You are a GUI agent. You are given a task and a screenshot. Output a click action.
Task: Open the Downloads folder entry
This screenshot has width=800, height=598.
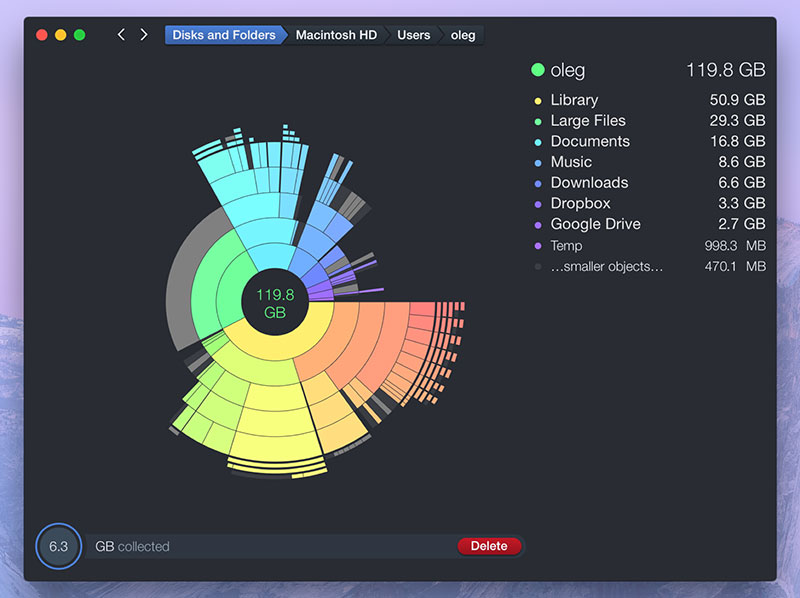click(589, 183)
